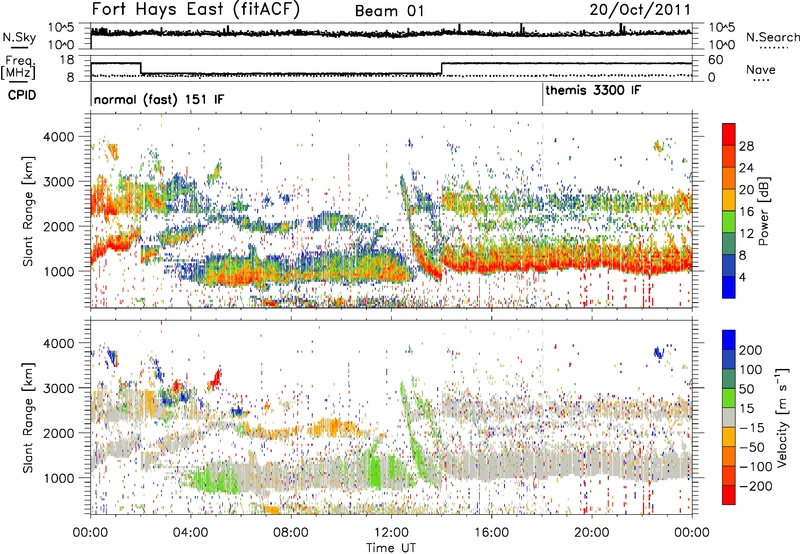Screen dimensions: 800x554
Task: Pick the velocity colorbar segment between 50 and 100
Action: pos(729,379)
